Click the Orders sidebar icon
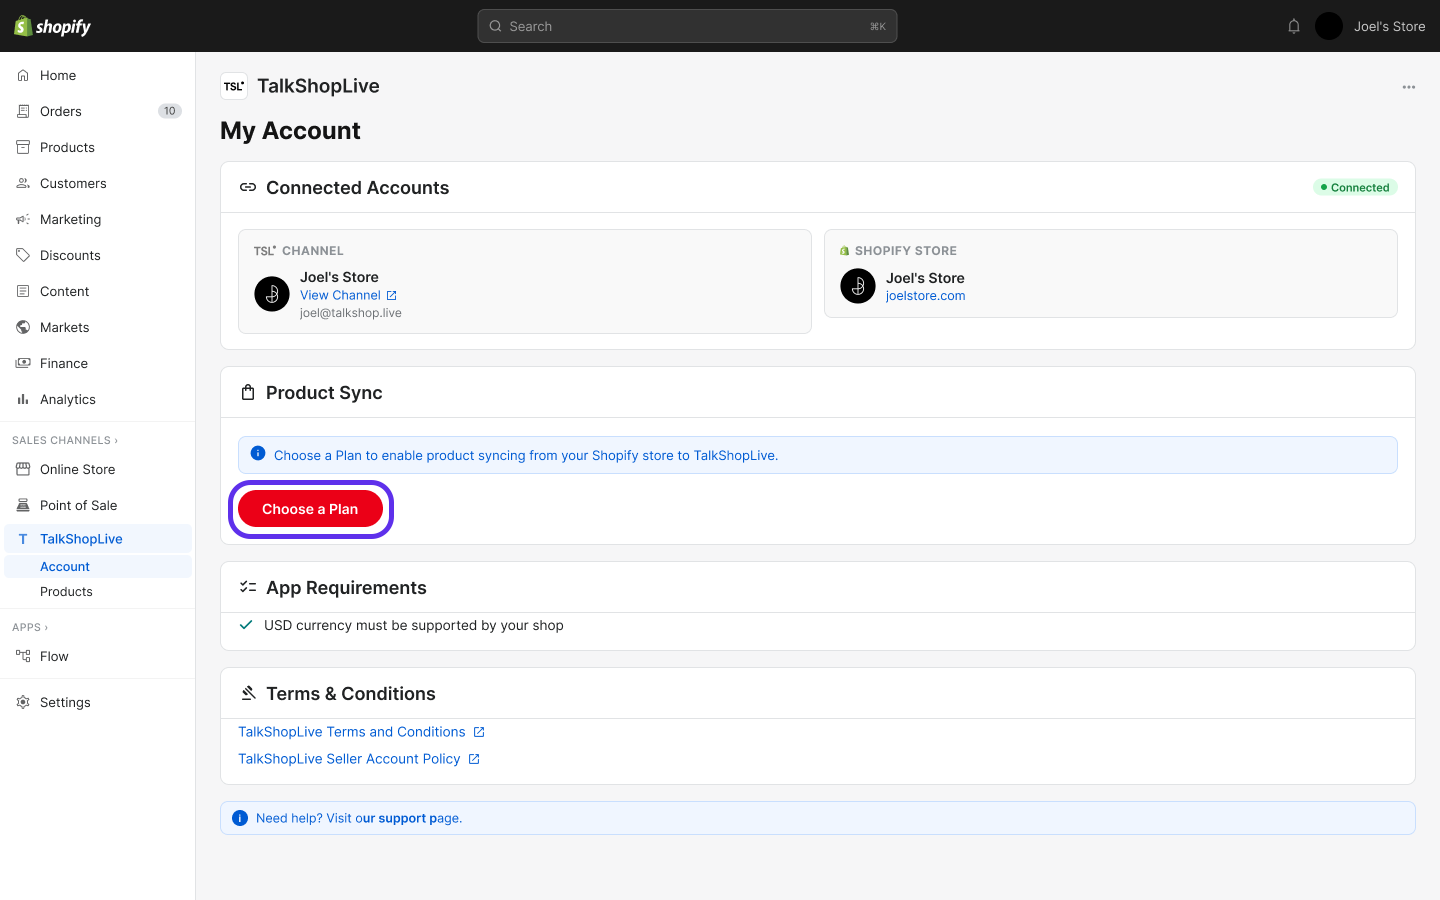 [23, 111]
